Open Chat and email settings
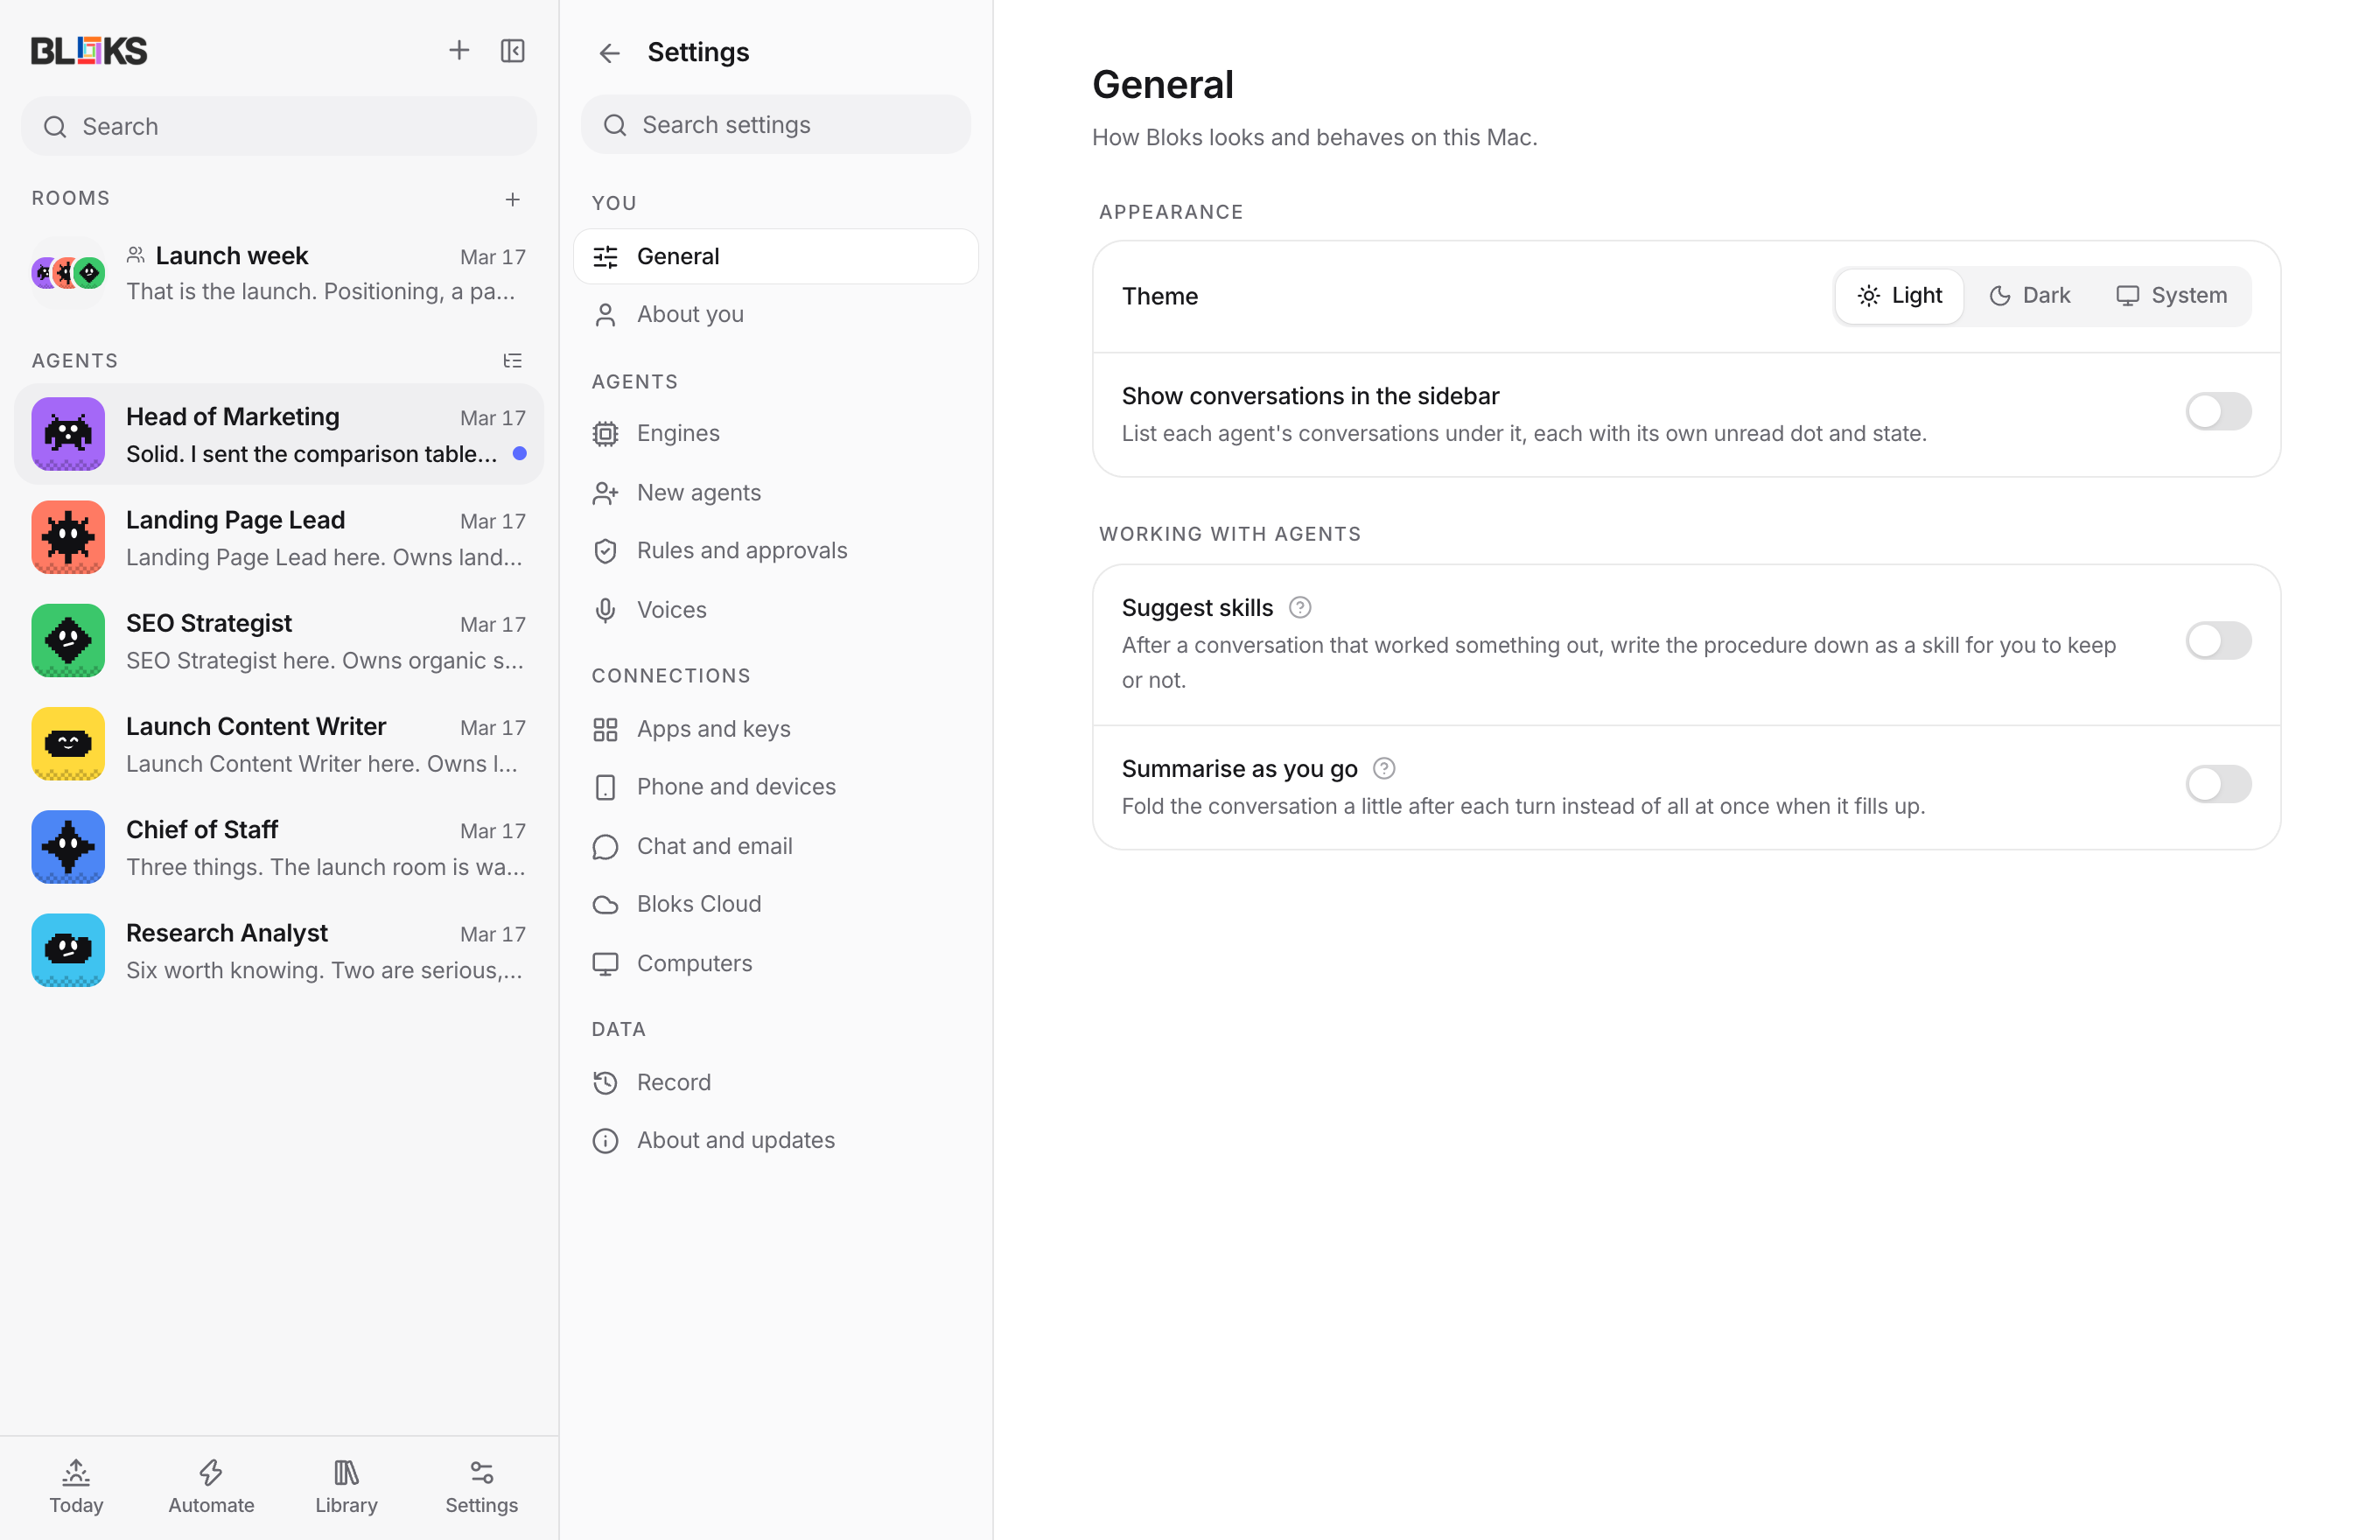The height and width of the screenshot is (1540, 2380). (x=776, y=846)
